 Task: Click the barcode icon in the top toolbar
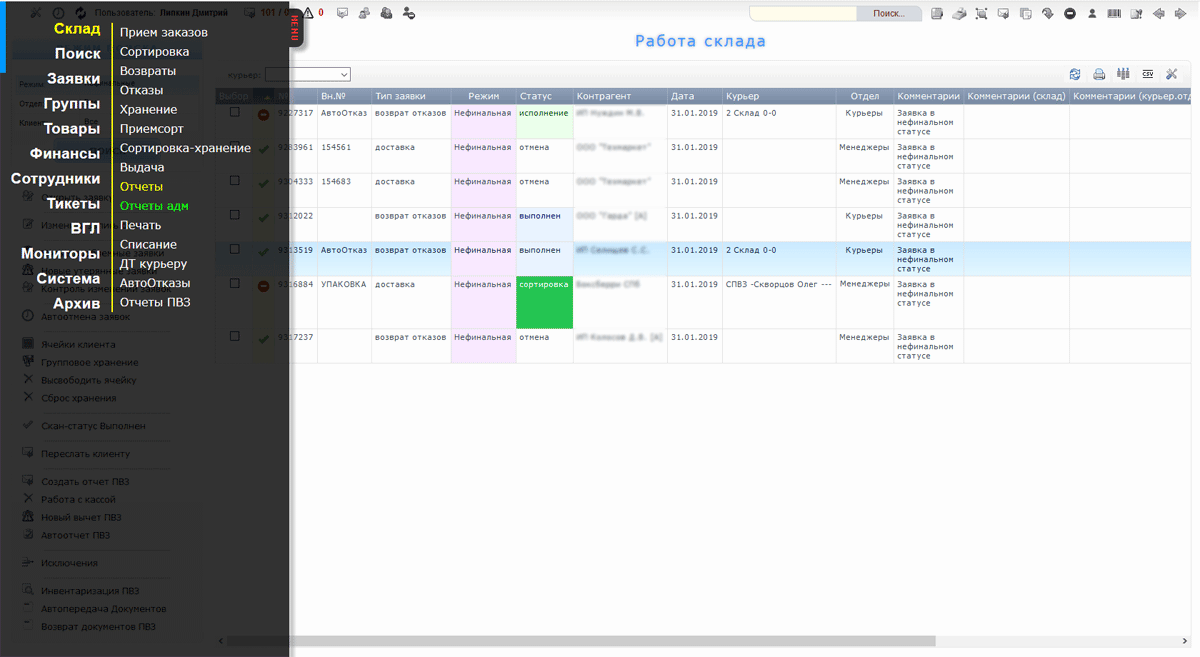click(x=1114, y=14)
